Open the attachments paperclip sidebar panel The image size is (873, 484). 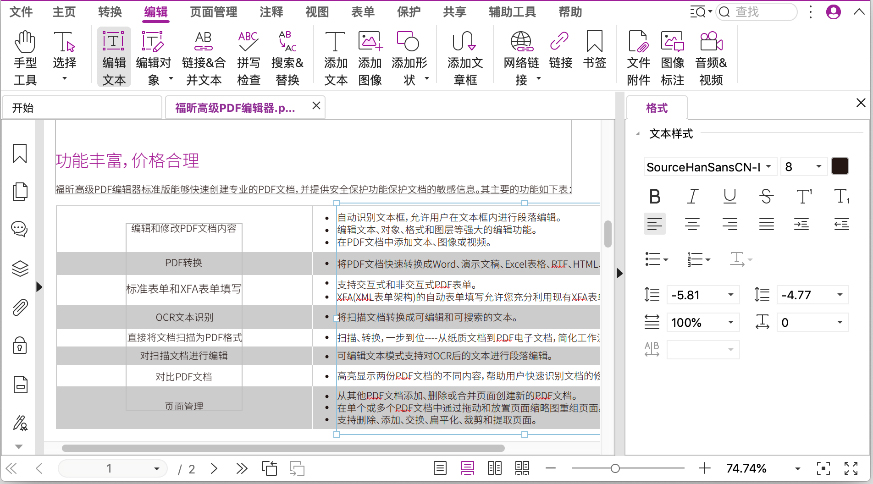[19, 307]
